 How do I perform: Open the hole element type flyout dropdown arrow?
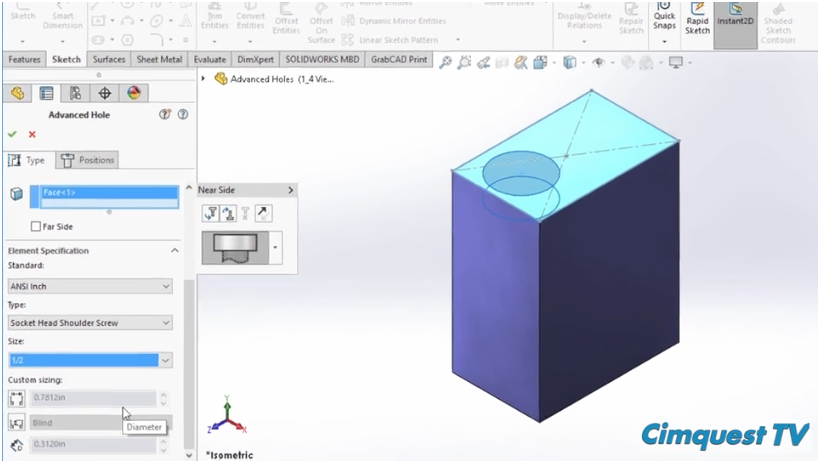pos(276,247)
